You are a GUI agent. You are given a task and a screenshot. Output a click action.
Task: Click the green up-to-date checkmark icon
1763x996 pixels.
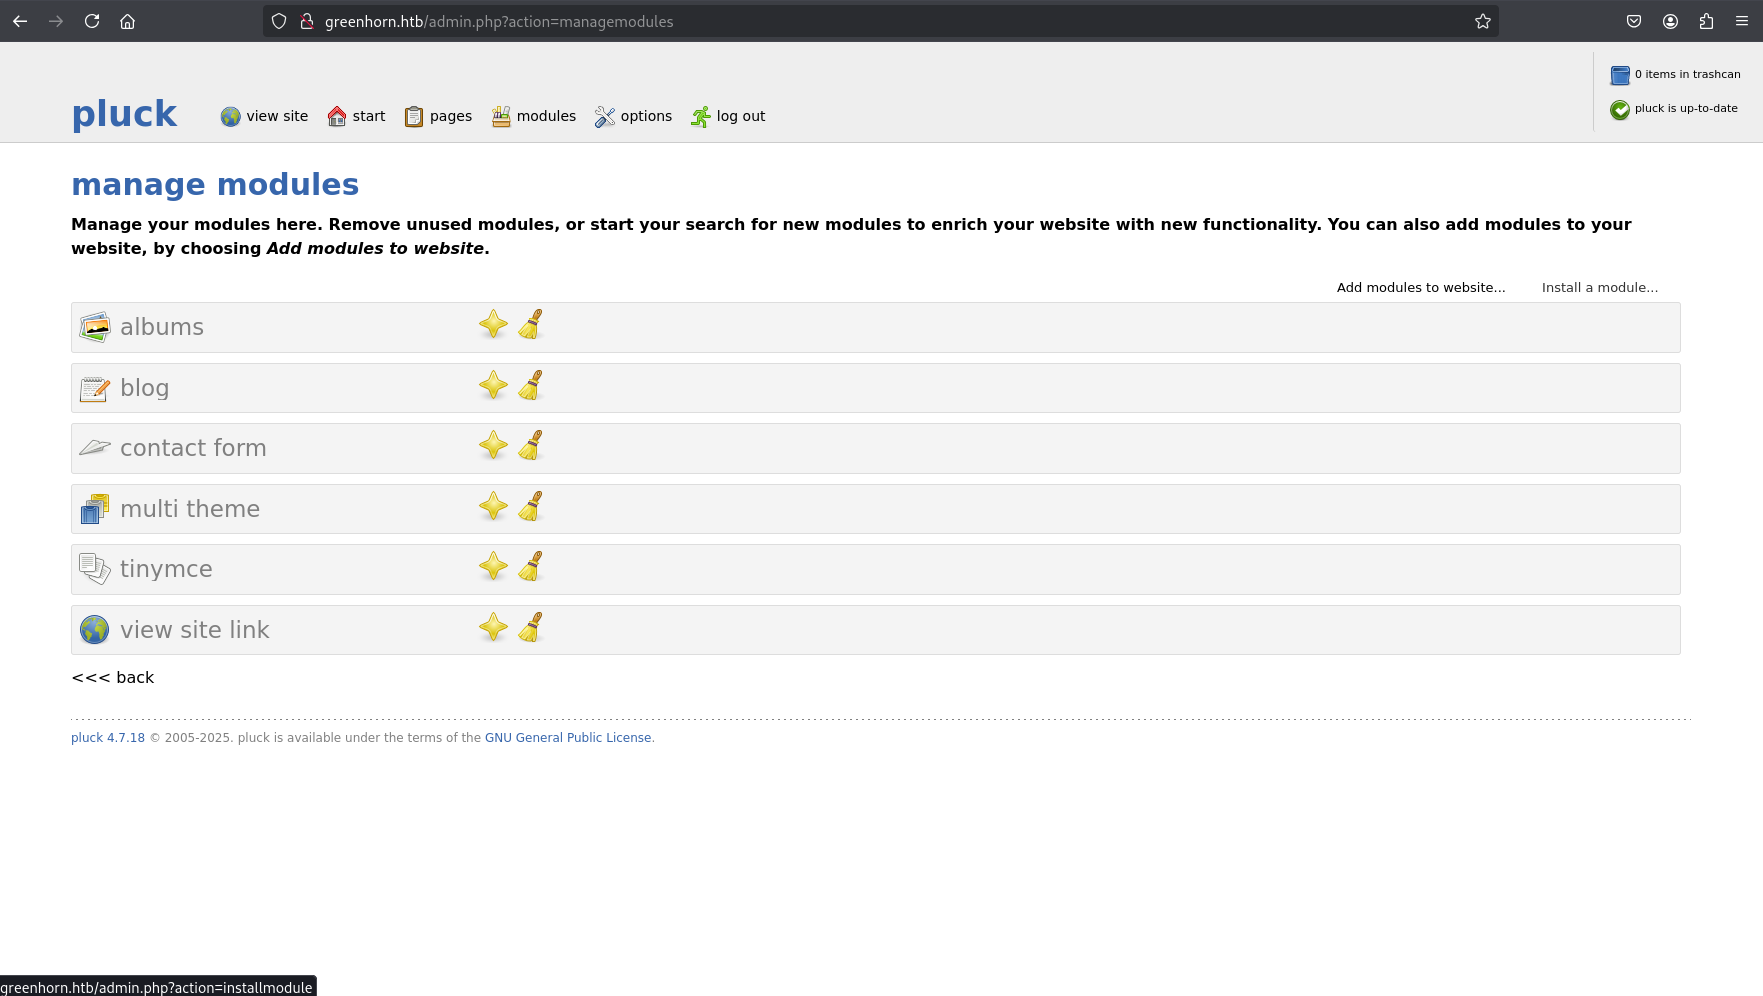point(1620,110)
